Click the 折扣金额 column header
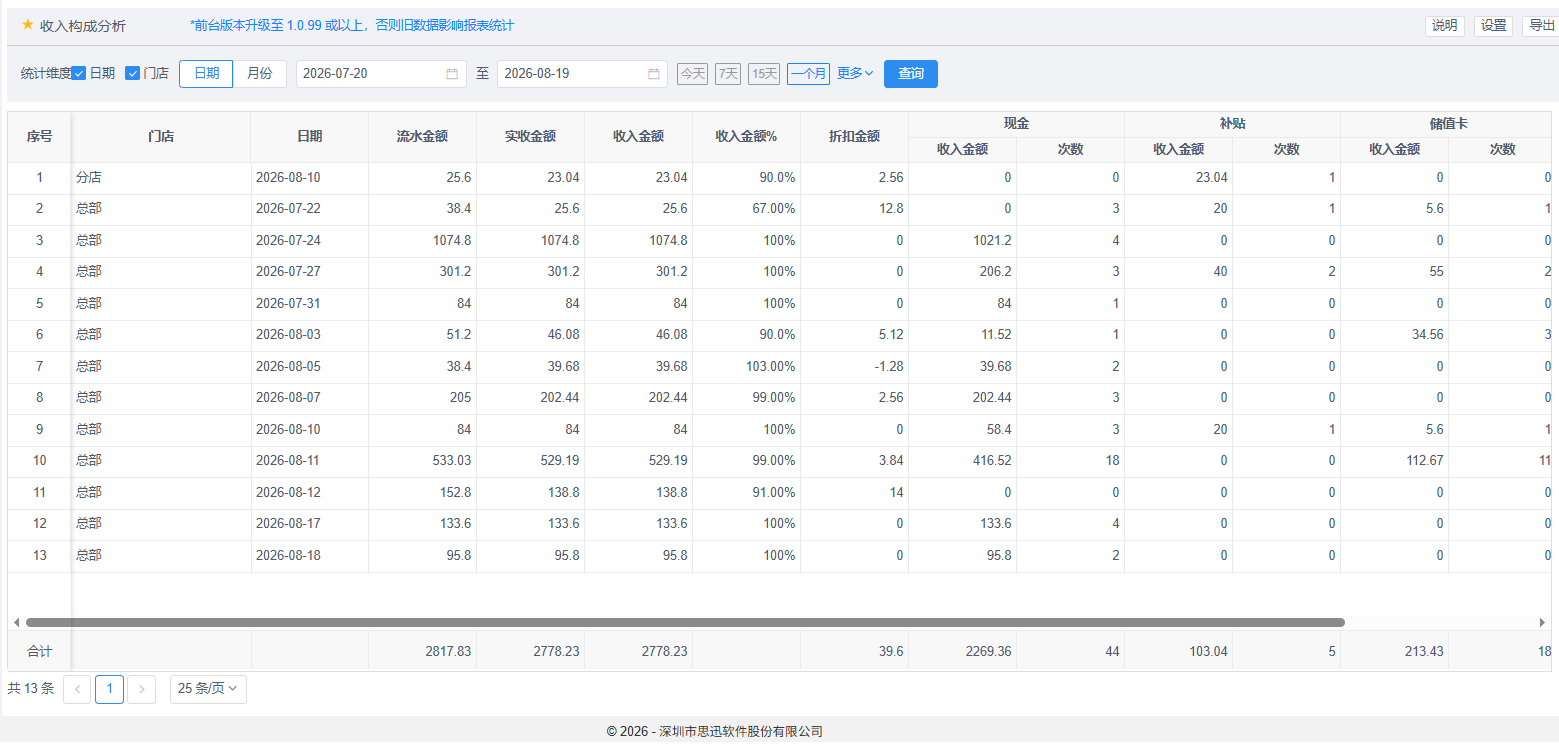Screen dimensions: 1559x752 pyautogui.click(x=854, y=137)
